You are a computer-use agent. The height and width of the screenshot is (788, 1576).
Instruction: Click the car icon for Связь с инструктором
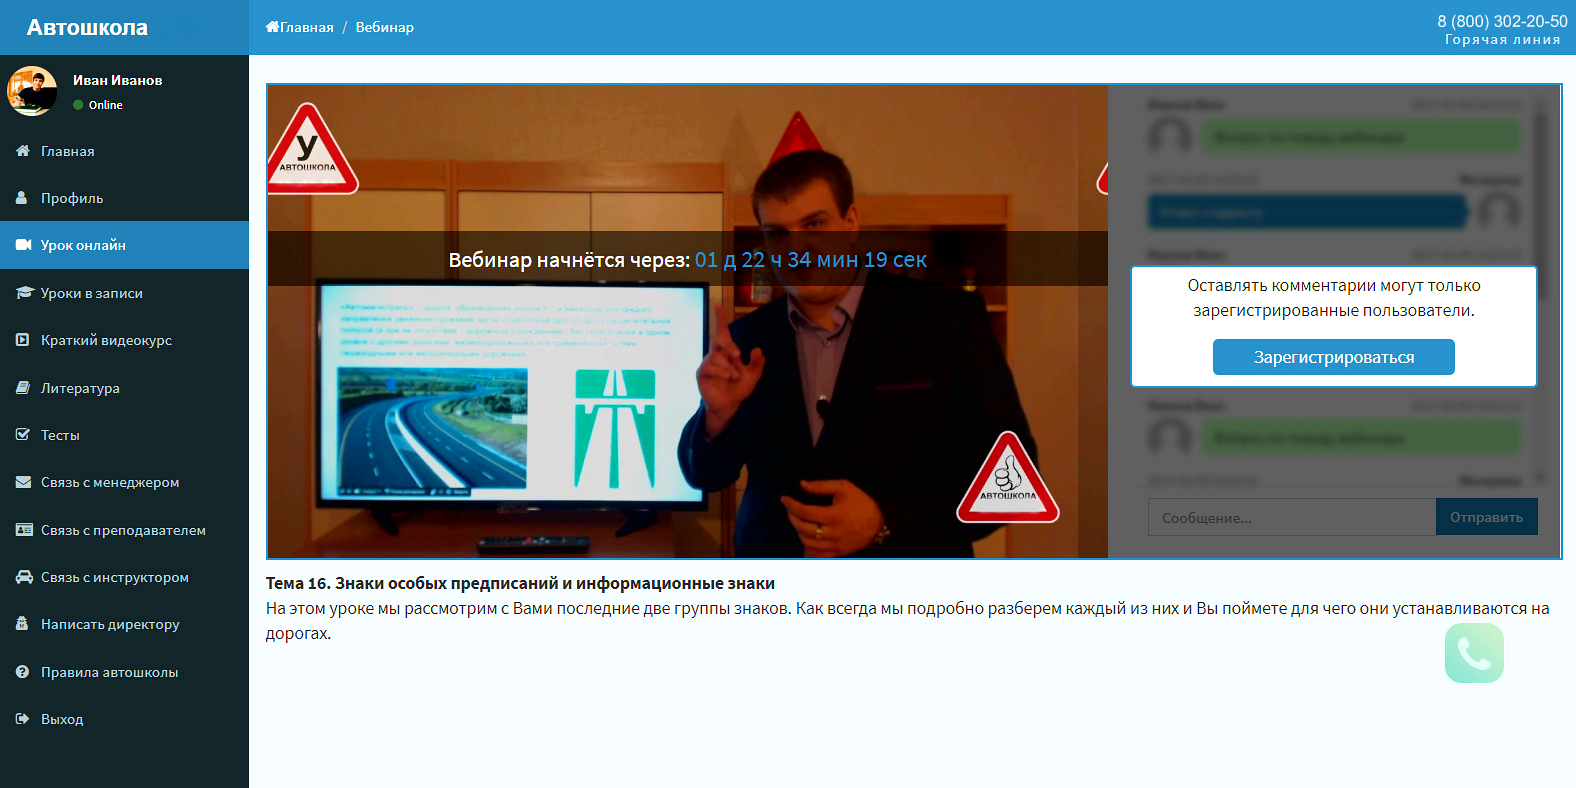tap(23, 577)
